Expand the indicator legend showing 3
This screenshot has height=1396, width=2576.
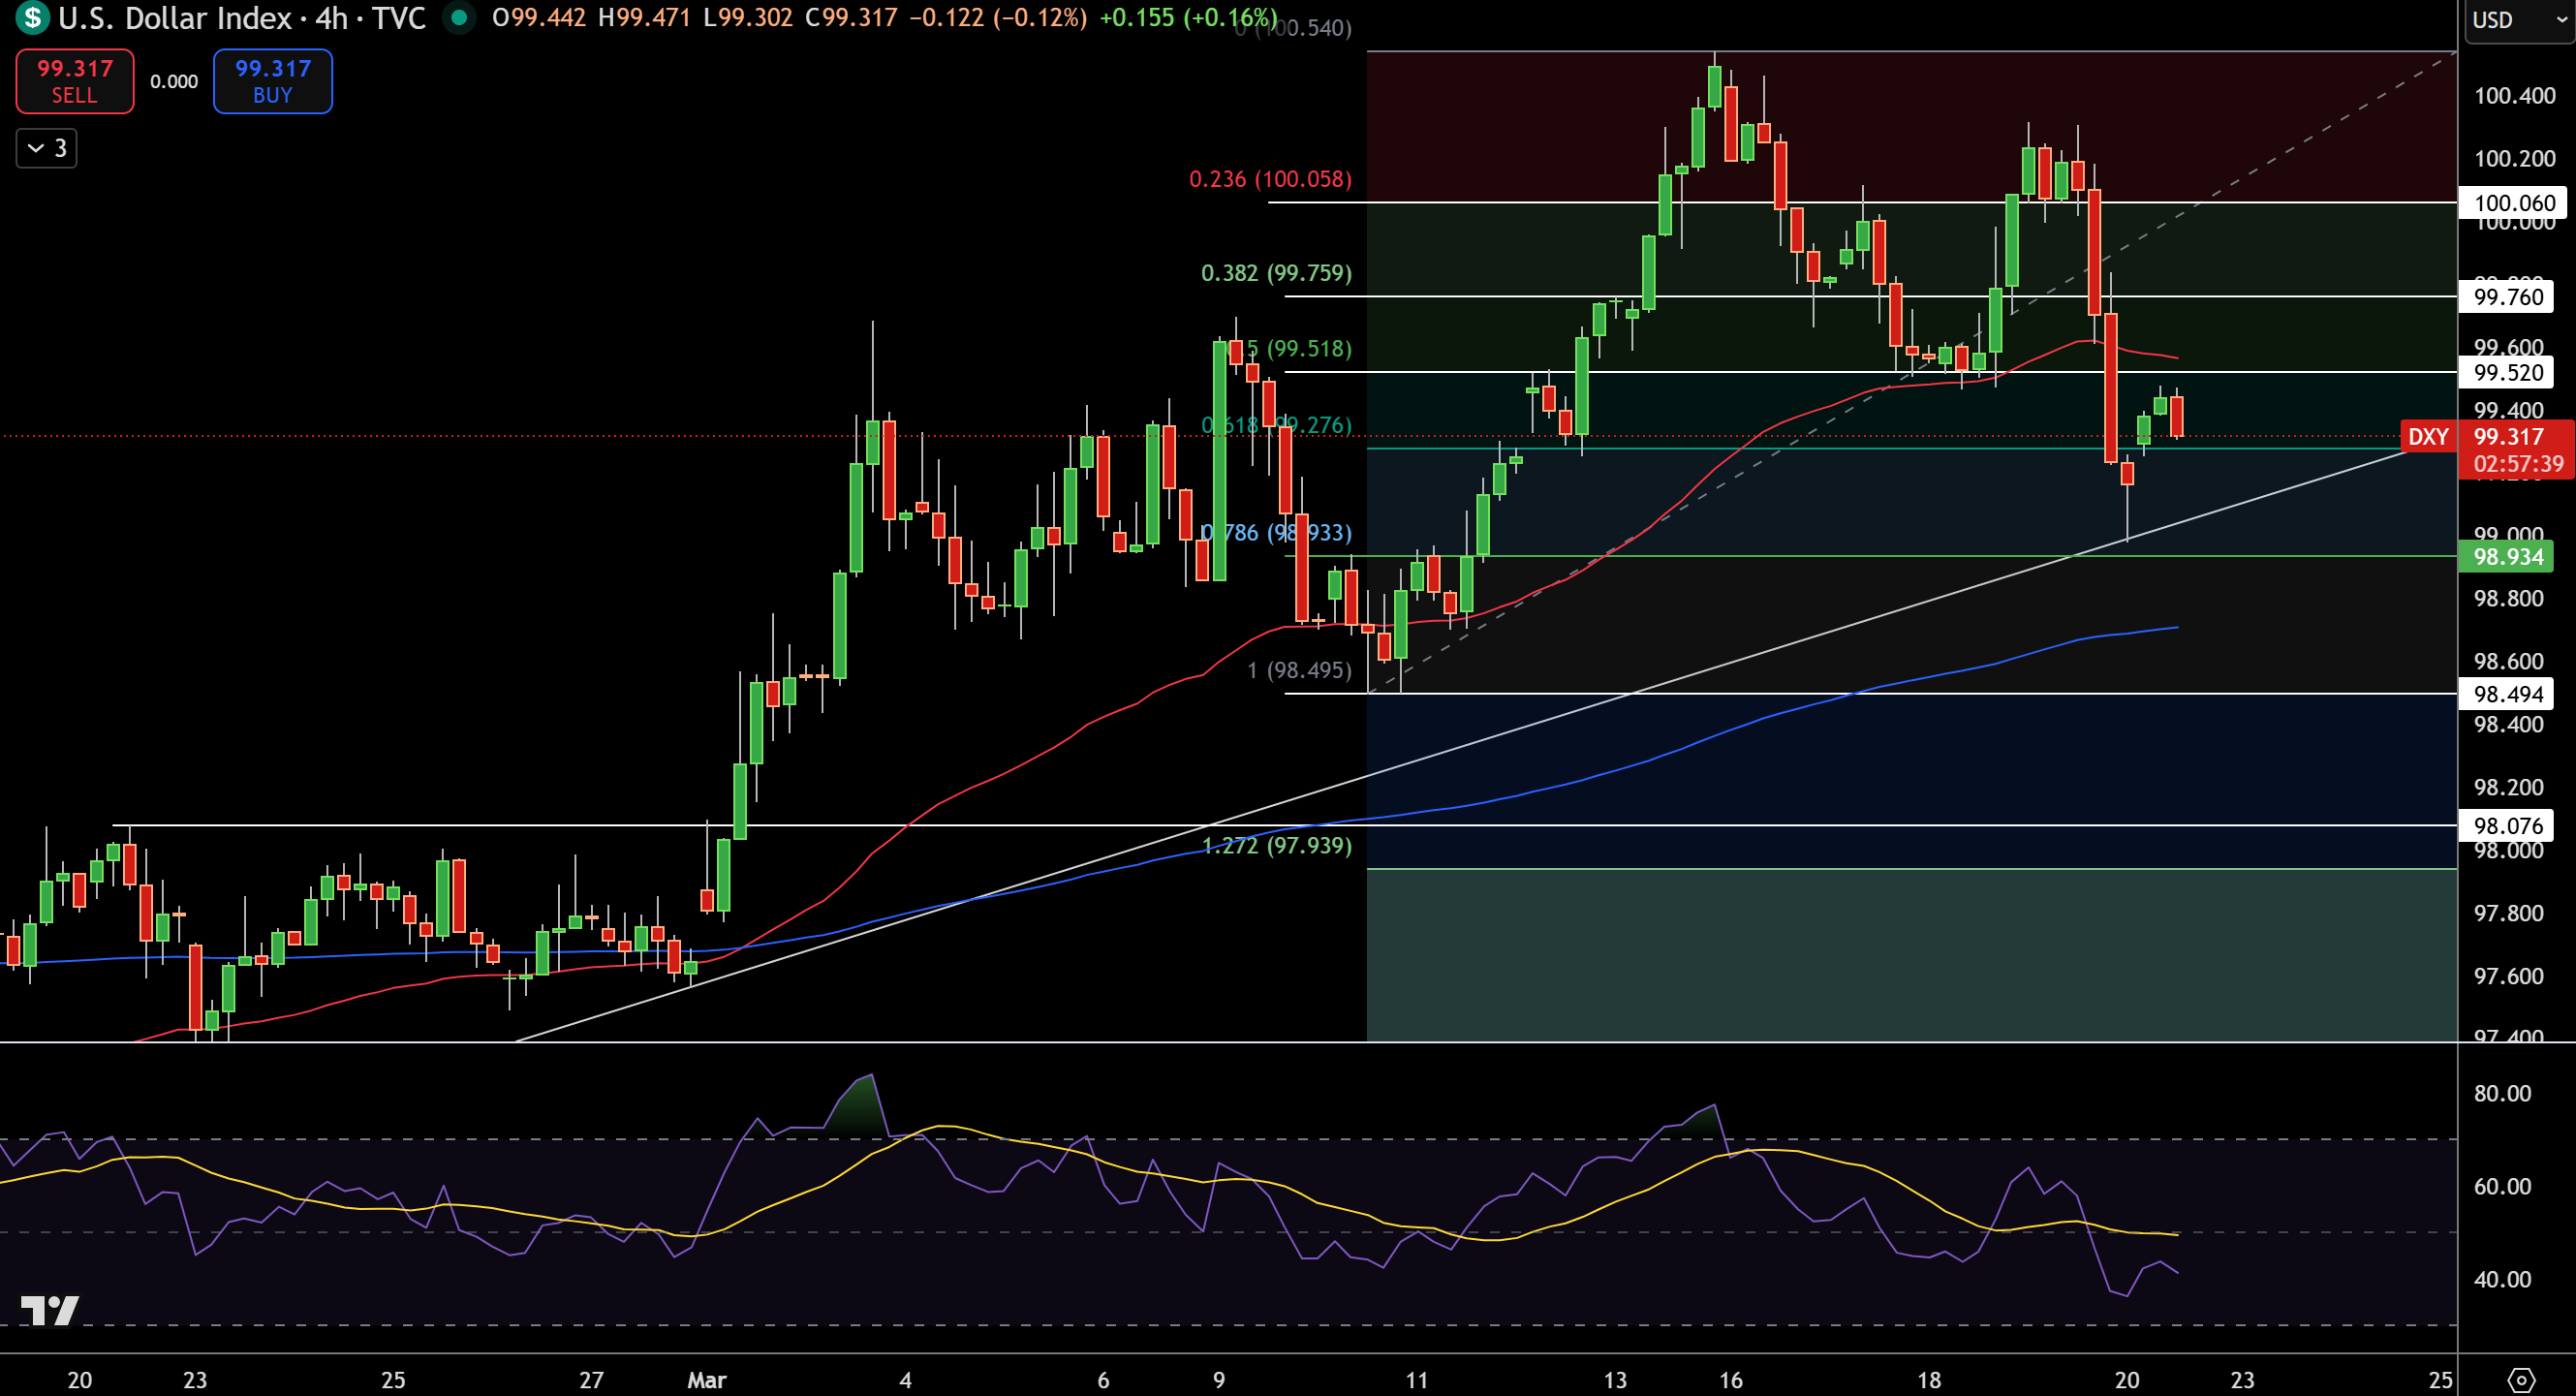[47, 148]
